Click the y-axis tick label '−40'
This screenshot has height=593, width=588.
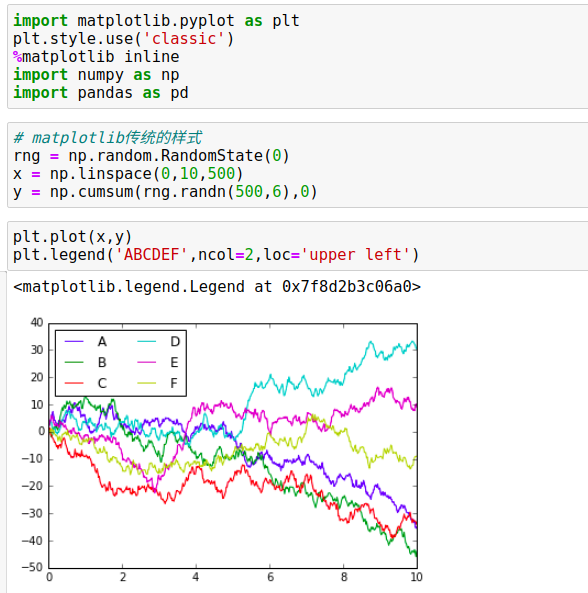tap(33, 541)
